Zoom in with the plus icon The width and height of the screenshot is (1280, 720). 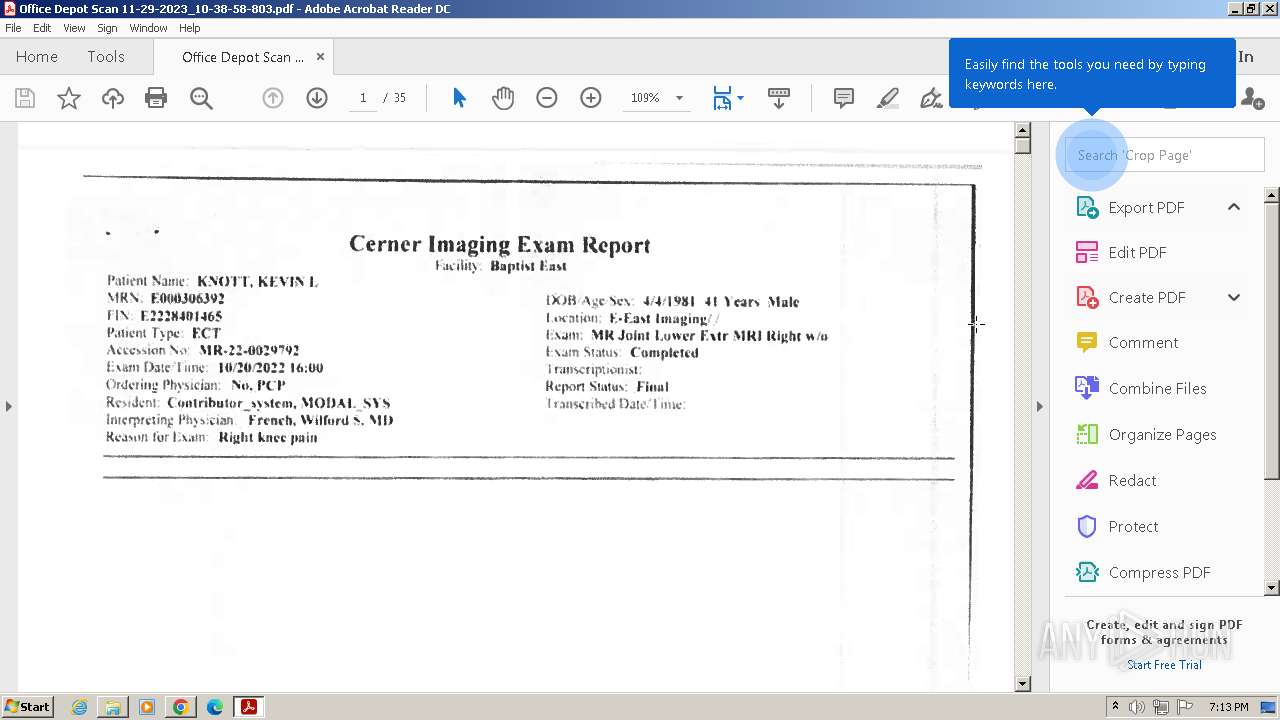tap(591, 98)
